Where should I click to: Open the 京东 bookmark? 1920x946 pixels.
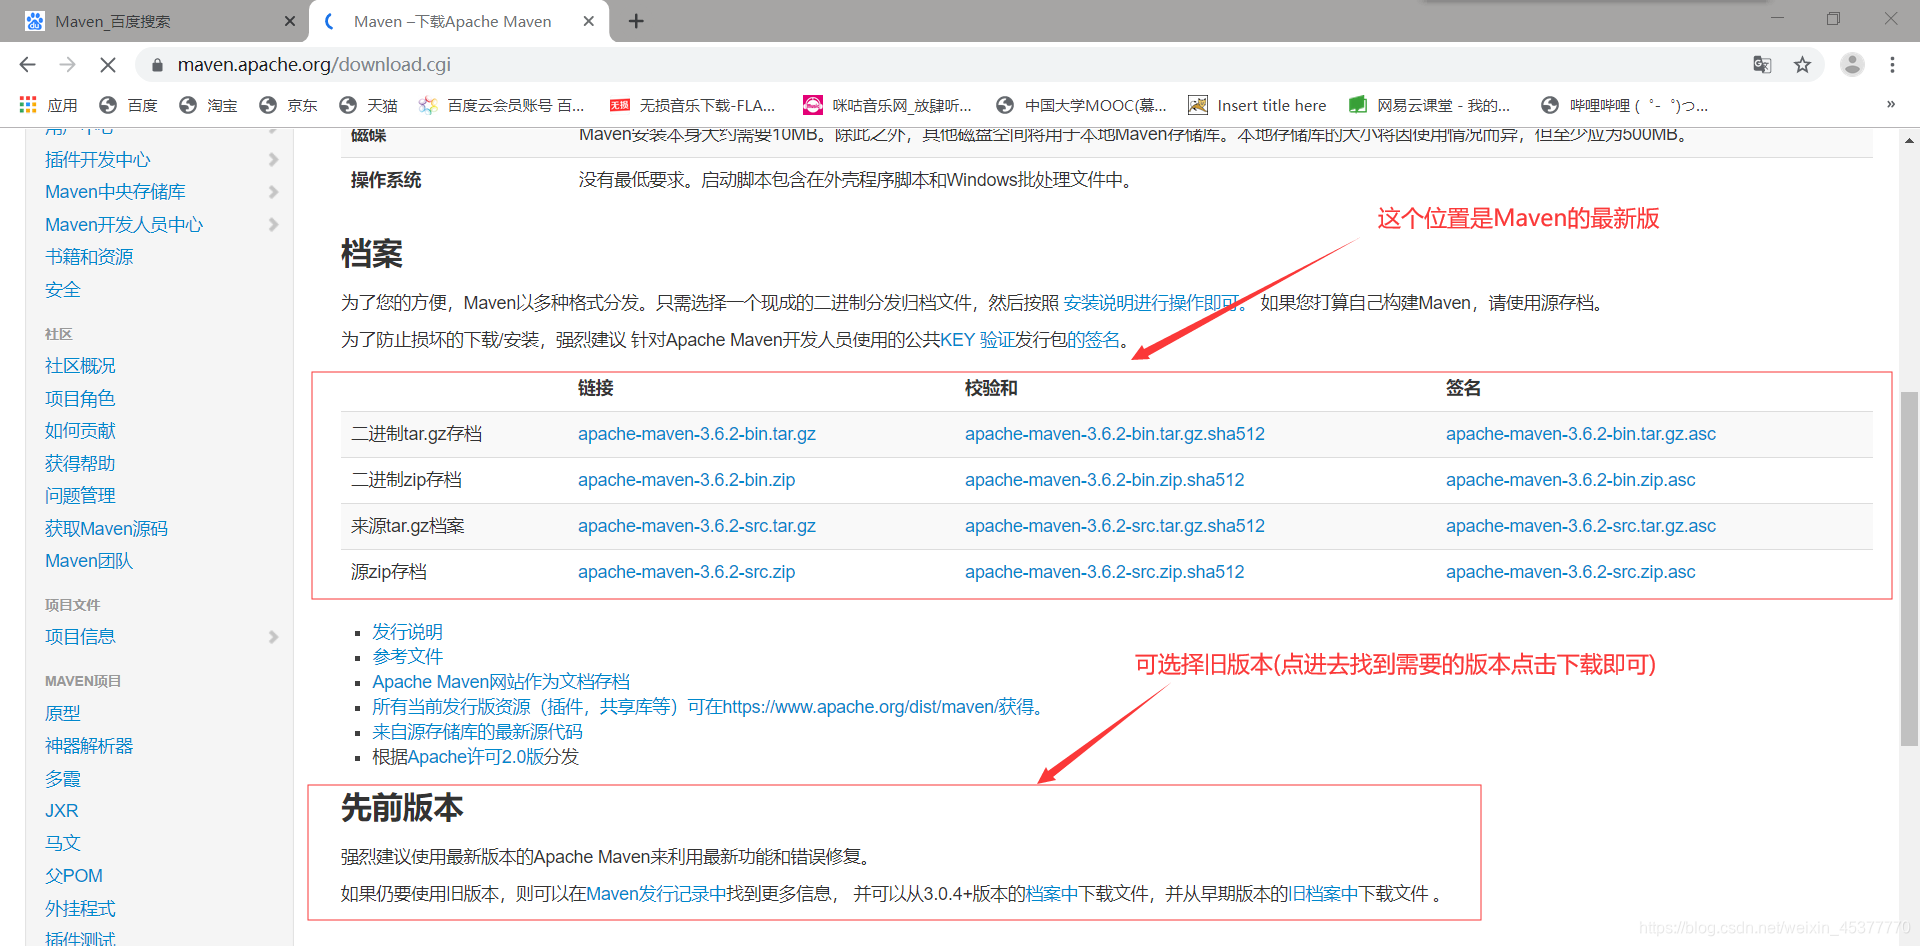[288, 105]
